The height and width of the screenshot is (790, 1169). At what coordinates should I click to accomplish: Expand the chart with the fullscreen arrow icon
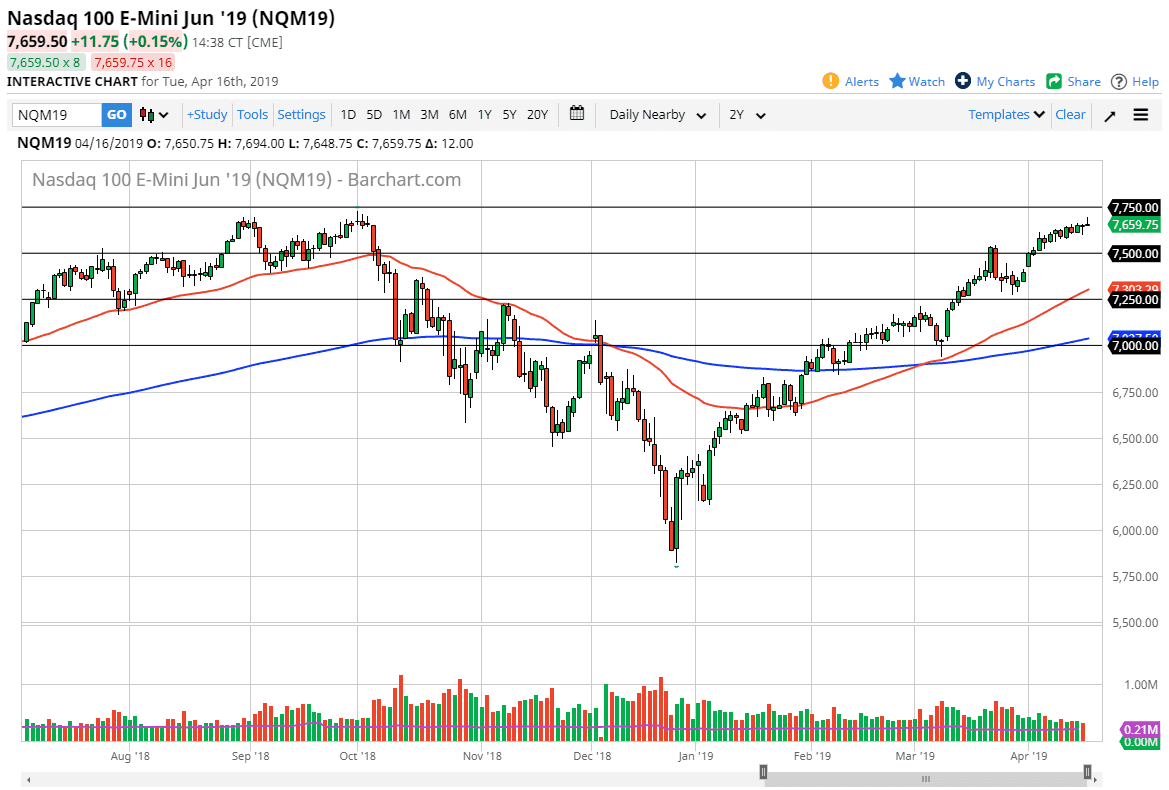[1110, 114]
